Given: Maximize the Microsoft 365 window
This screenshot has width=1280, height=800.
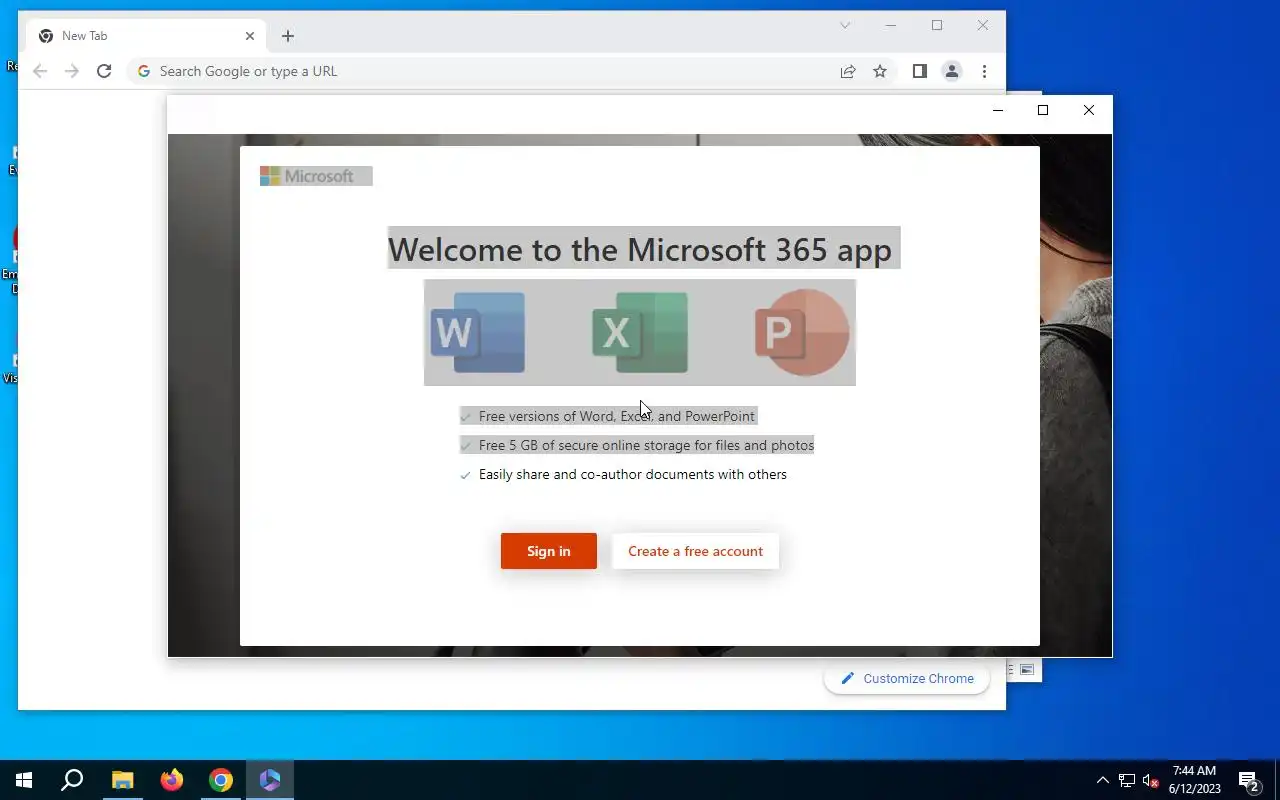Looking at the screenshot, I should point(1043,110).
